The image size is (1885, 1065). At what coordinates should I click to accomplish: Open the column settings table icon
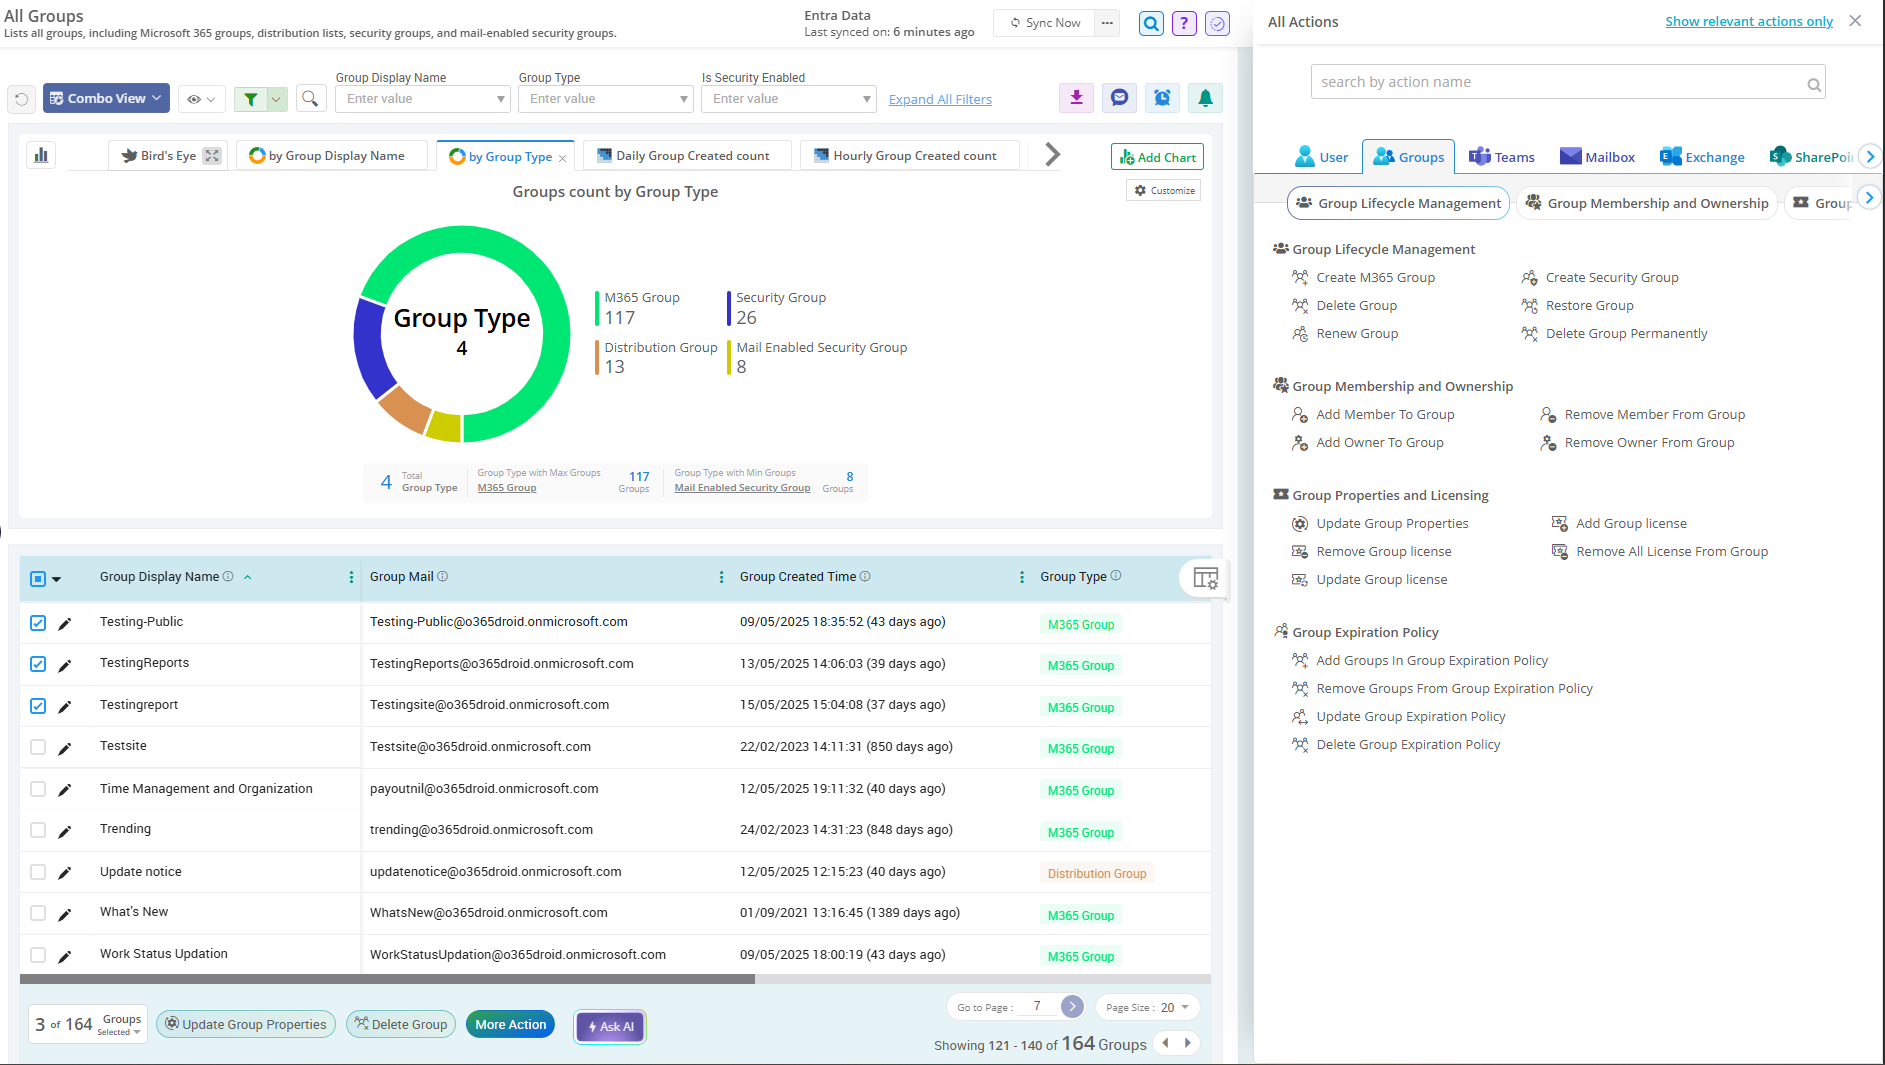tap(1205, 578)
